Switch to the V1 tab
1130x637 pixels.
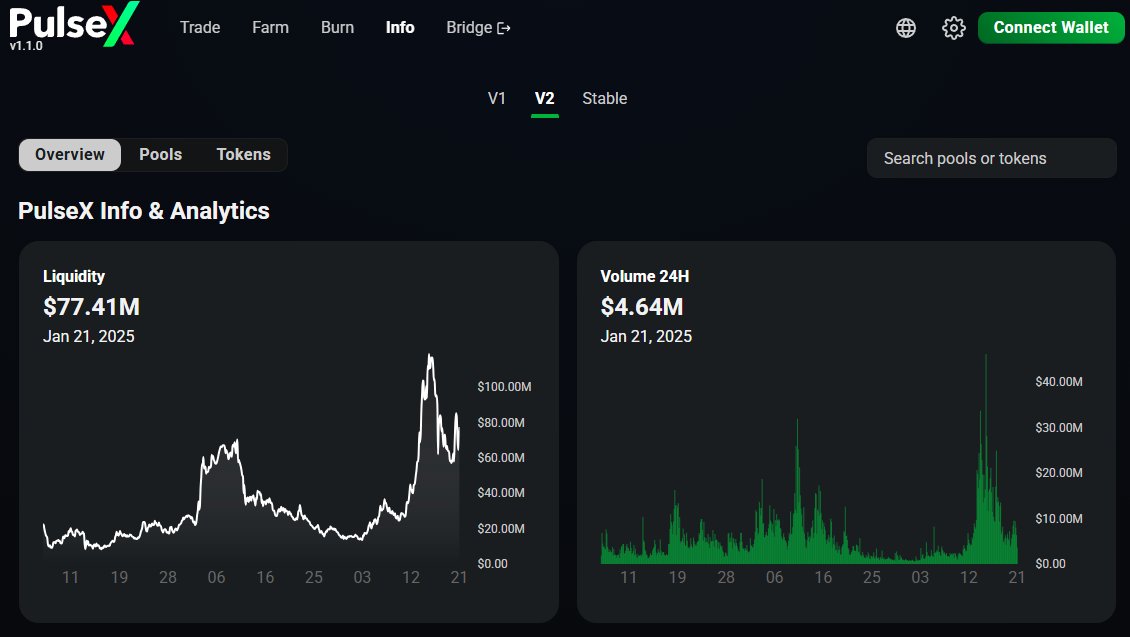tap(497, 98)
